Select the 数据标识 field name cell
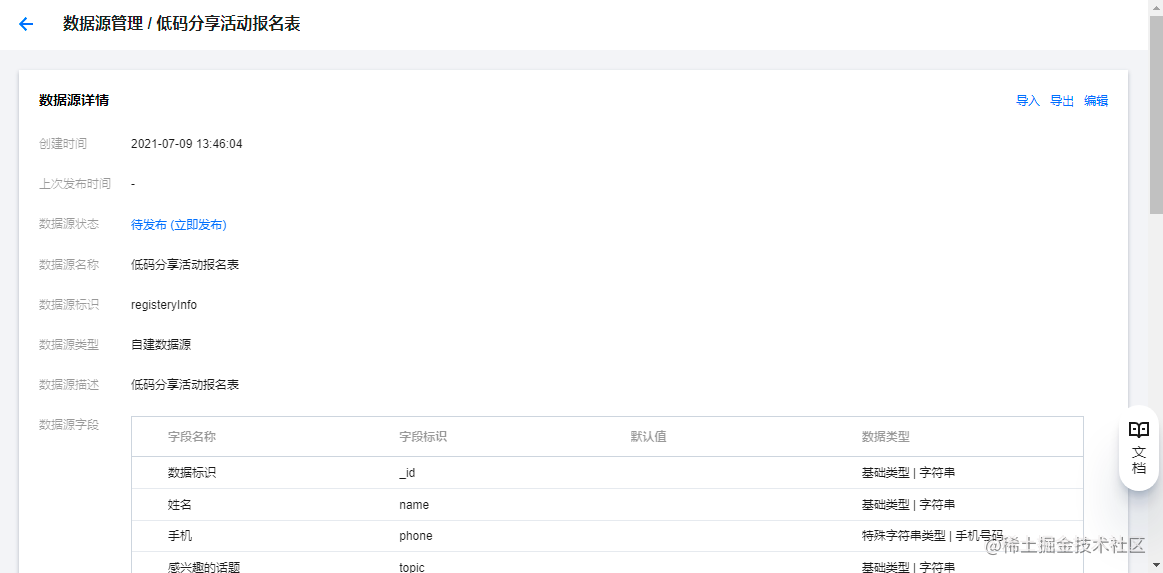1163x573 pixels. click(x=192, y=473)
